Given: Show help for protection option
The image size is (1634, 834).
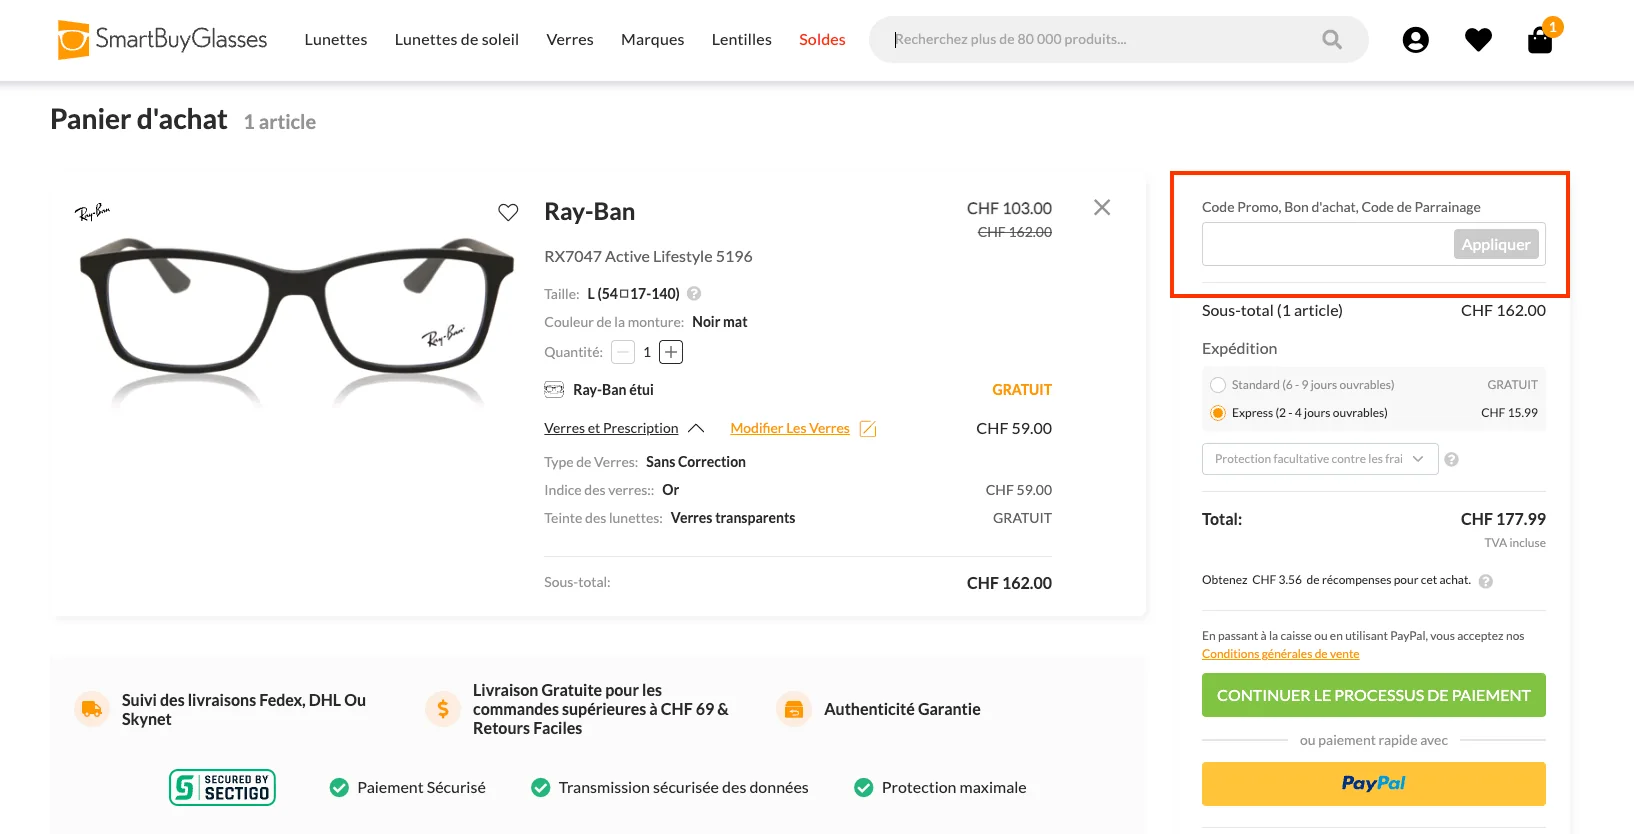Looking at the screenshot, I should point(1452,459).
